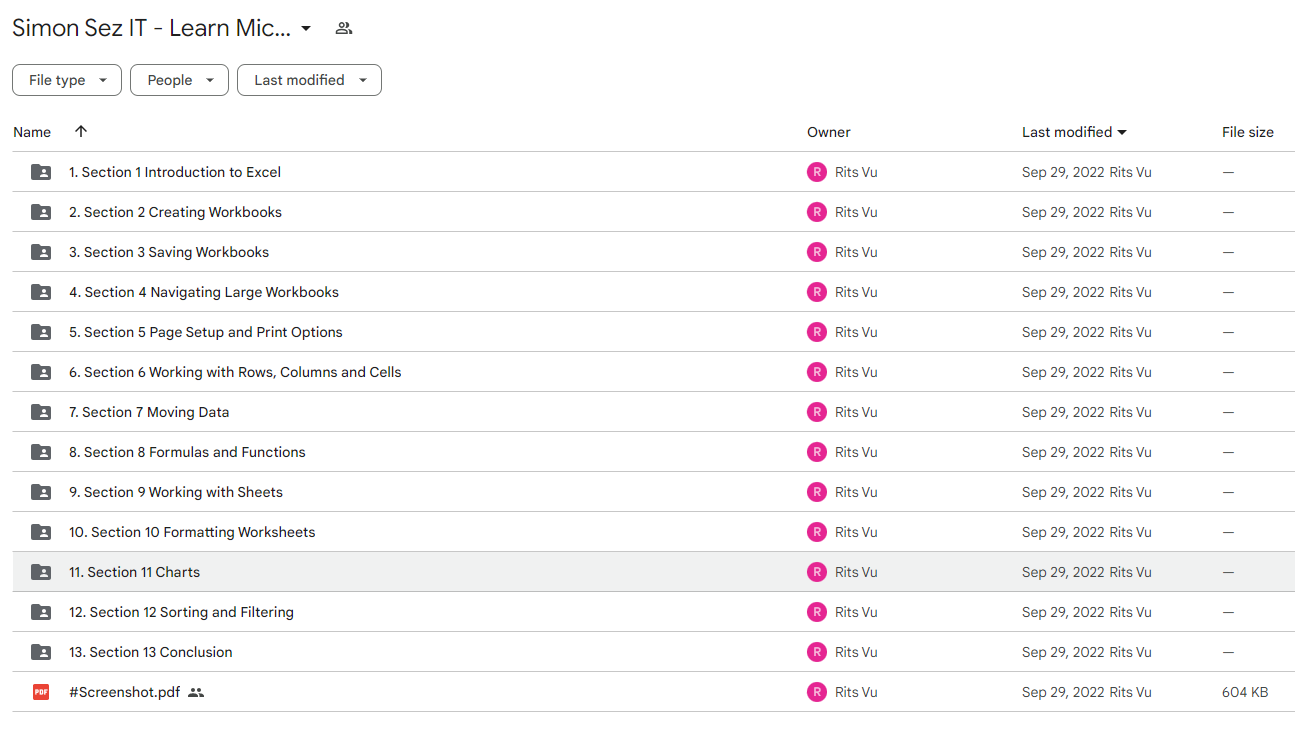
Task: Select "2. Section 2 Creating Workbooks"
Action: pos(175,212)
